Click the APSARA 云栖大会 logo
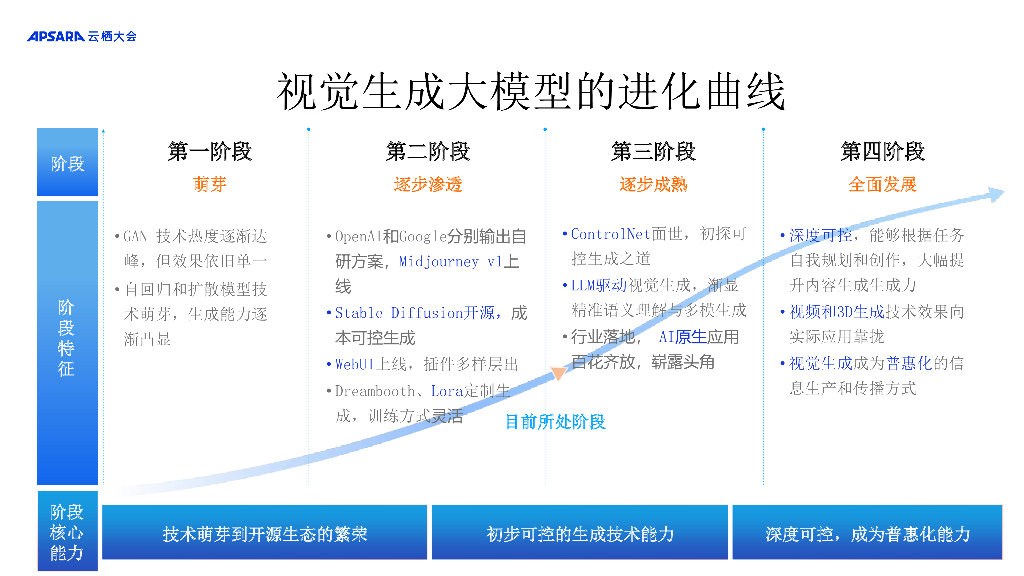This screenshot has height=576, width=1024. (x=82, y=37)
